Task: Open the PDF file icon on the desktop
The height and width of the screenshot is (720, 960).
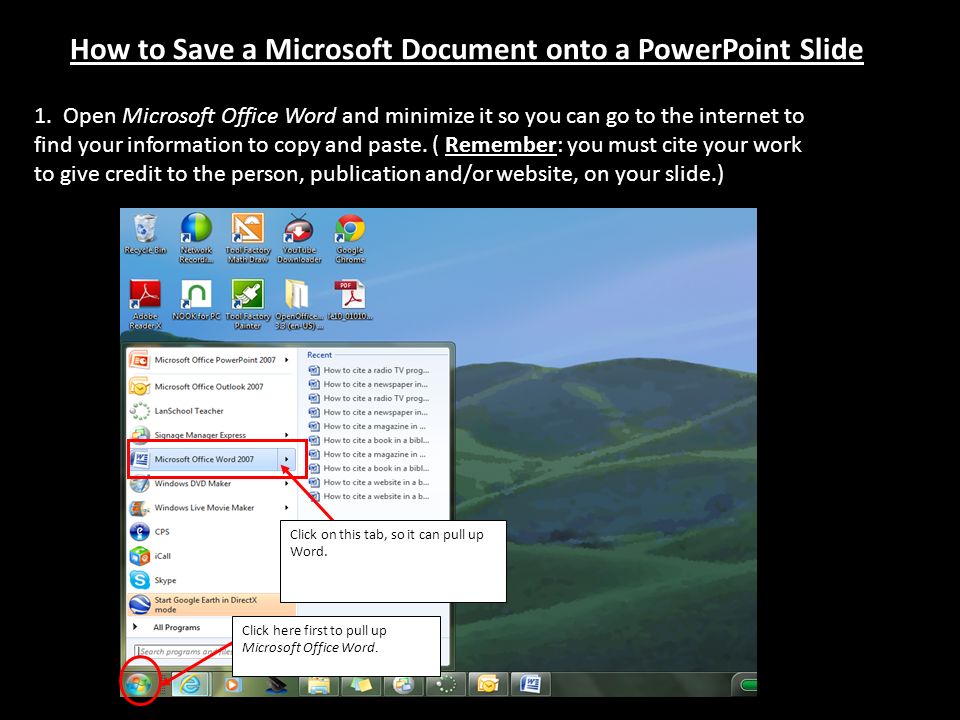Action: [x=350, y=300]
